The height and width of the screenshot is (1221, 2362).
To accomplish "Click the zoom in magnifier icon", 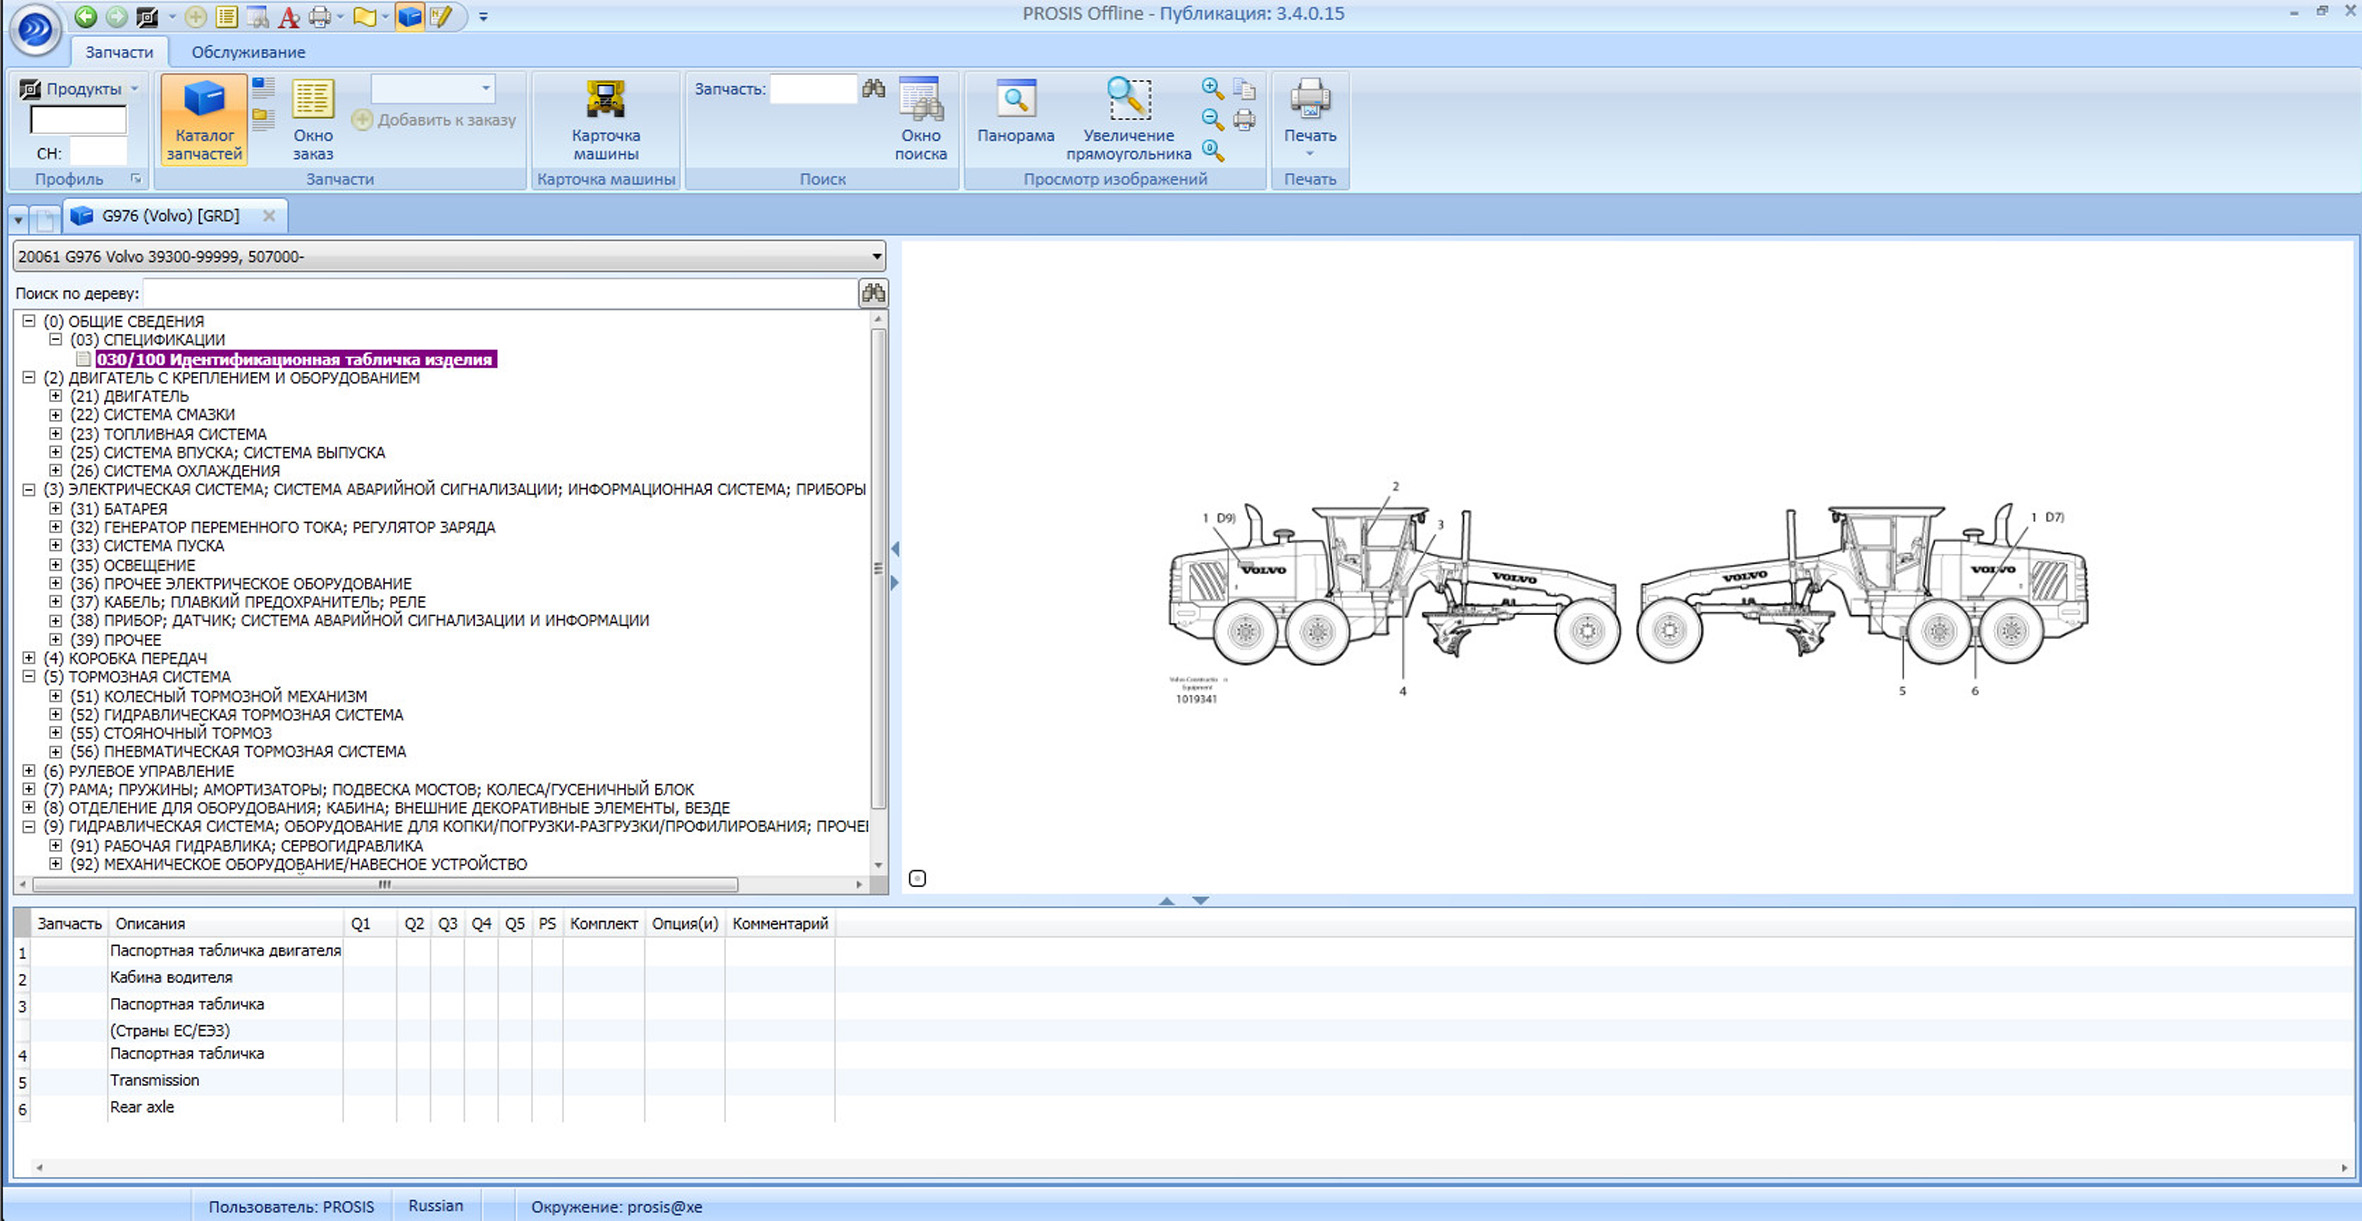I will tap(1212, 89).
